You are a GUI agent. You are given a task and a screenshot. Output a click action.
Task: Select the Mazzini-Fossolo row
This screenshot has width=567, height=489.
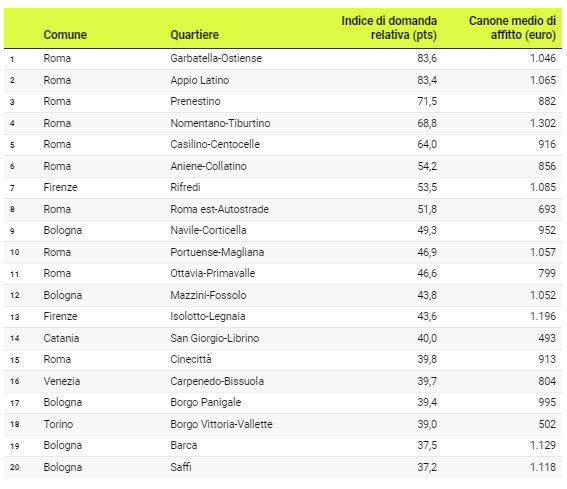tap(283, 295)
